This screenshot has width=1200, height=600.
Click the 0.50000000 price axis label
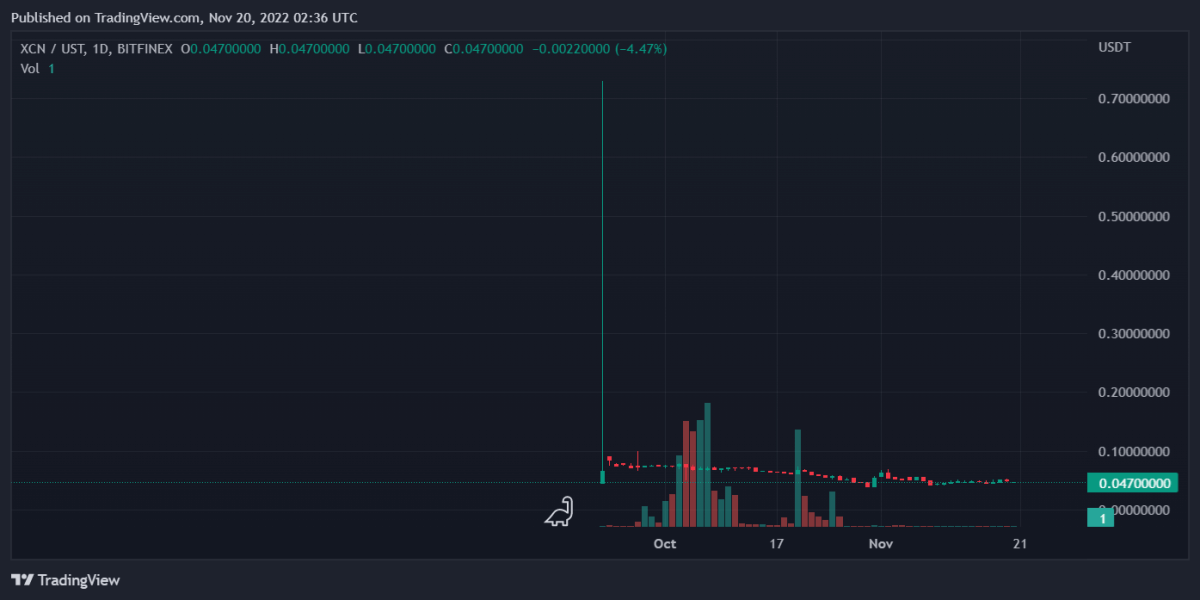(x=1133, y=217)
